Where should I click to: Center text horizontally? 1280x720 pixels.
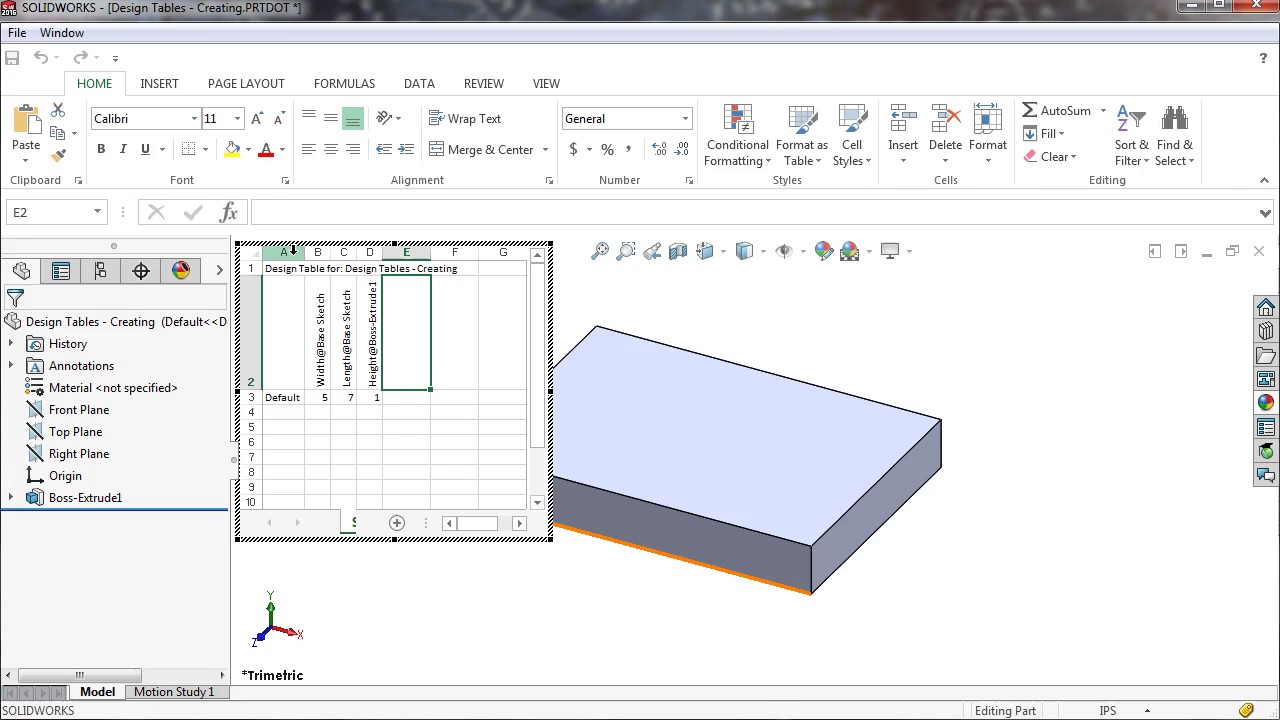(331, 149)
